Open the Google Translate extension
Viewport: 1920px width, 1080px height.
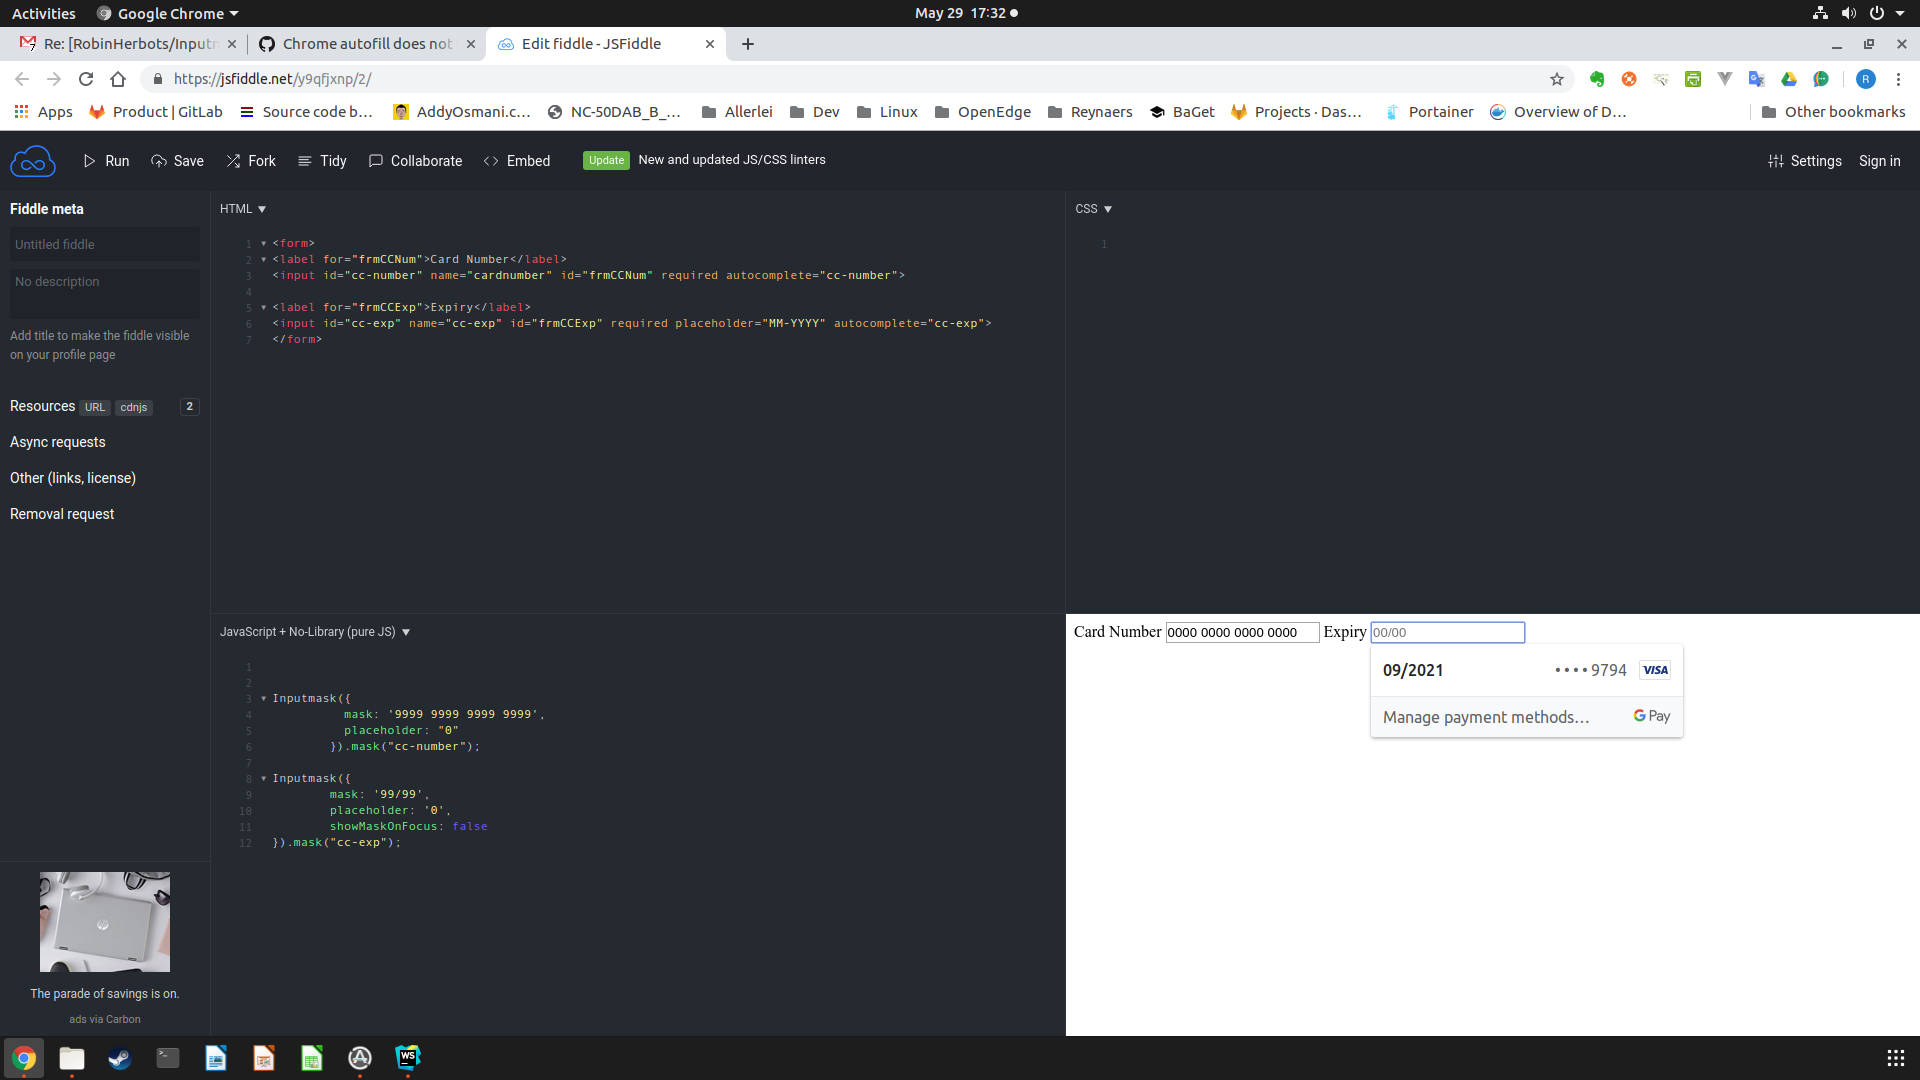1757,79
